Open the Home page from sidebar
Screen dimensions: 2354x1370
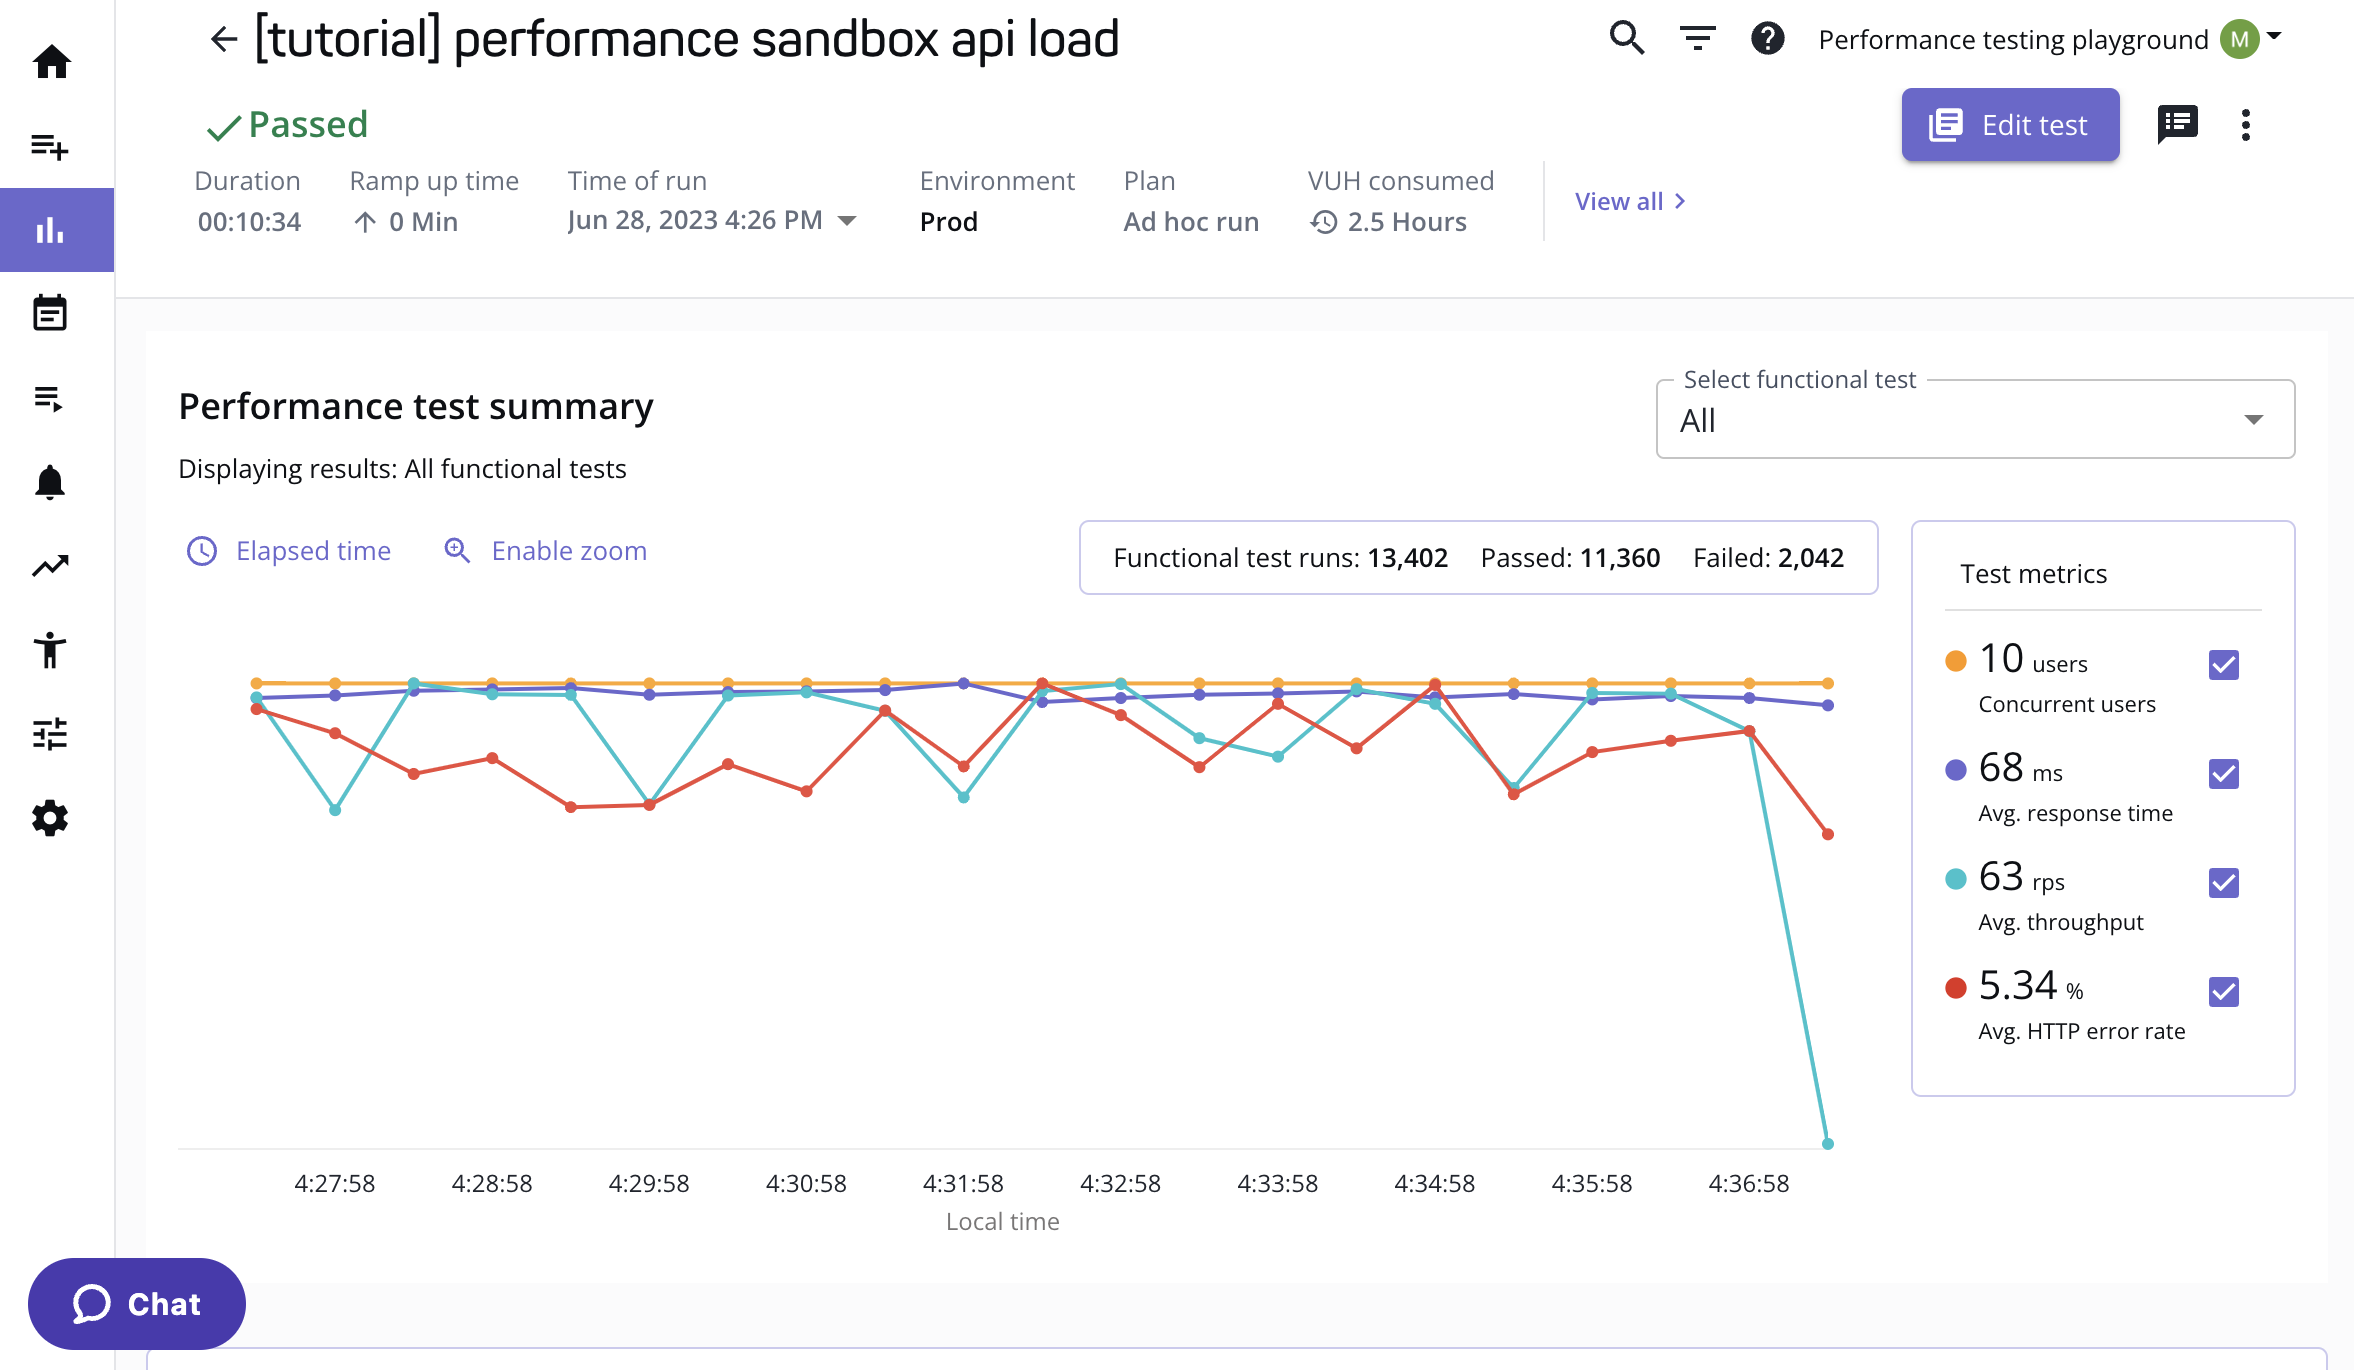49,62
